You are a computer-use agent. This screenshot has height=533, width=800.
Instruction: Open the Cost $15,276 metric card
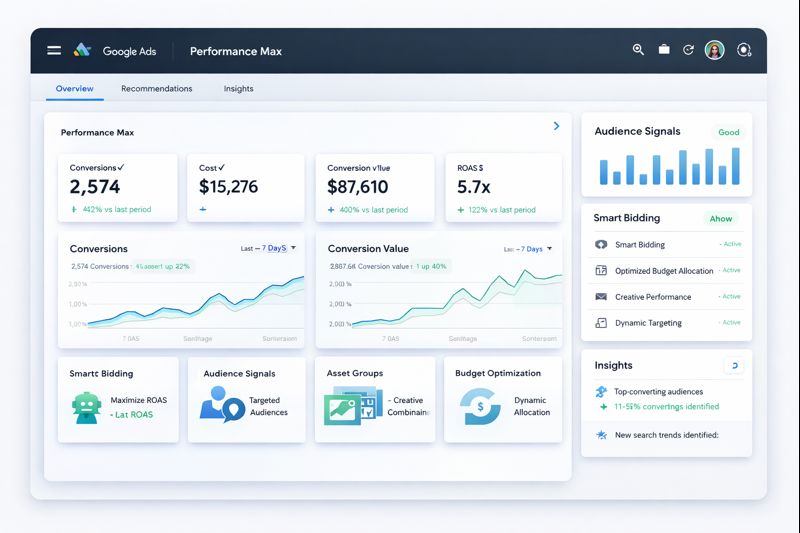pos(246,188)
